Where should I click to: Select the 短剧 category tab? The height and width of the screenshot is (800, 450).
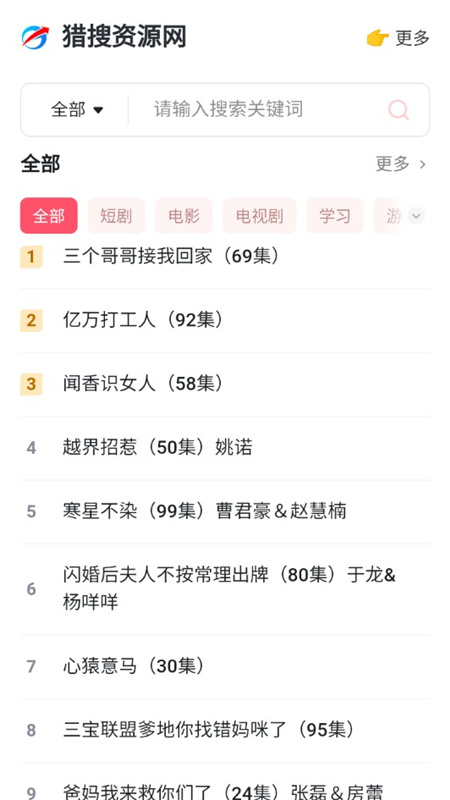click(x=116, y=216)
